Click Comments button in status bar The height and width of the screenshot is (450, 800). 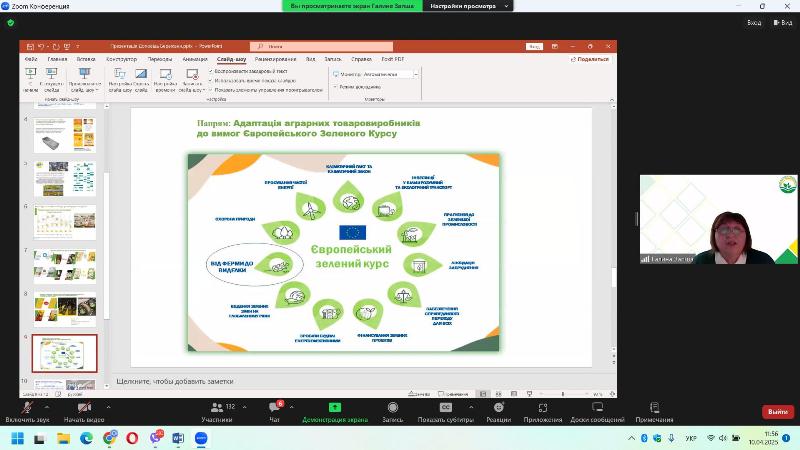point(453,394)
